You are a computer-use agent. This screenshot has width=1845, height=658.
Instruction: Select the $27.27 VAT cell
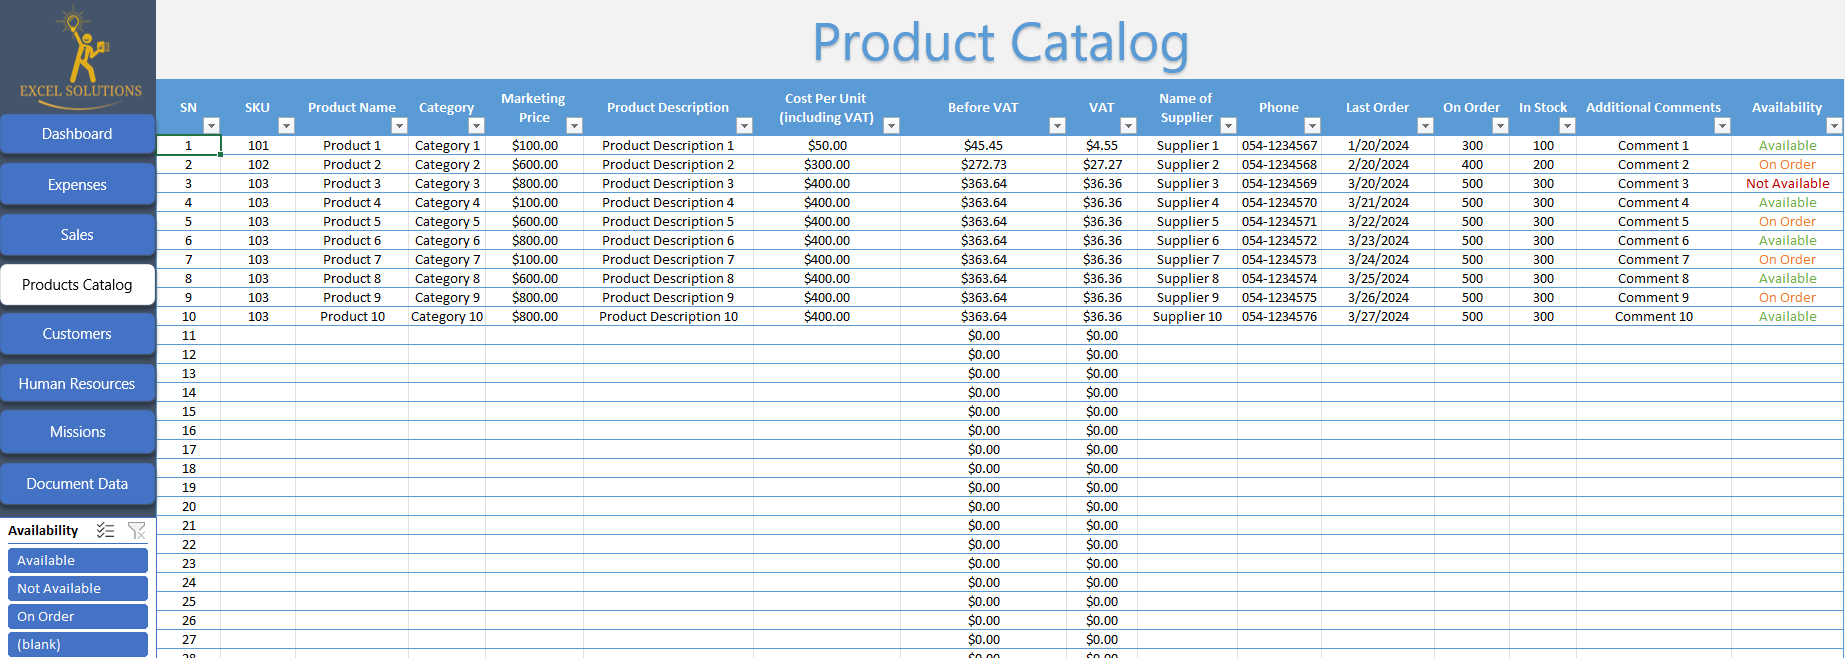(x=1102, y=165)
